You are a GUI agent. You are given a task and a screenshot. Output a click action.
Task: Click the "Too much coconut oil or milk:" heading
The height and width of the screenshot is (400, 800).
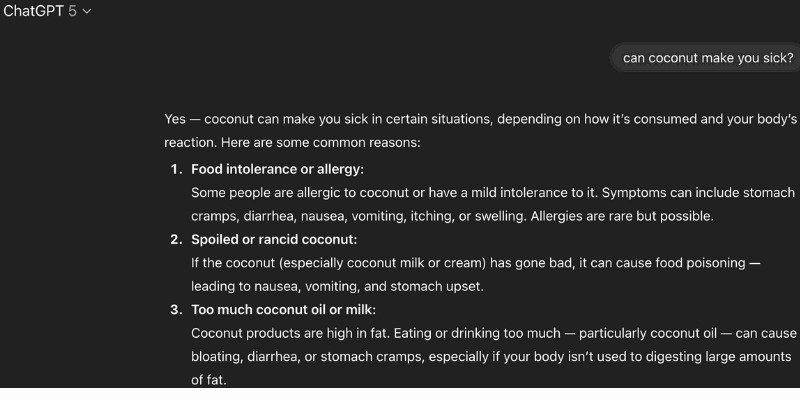(283, 309)
